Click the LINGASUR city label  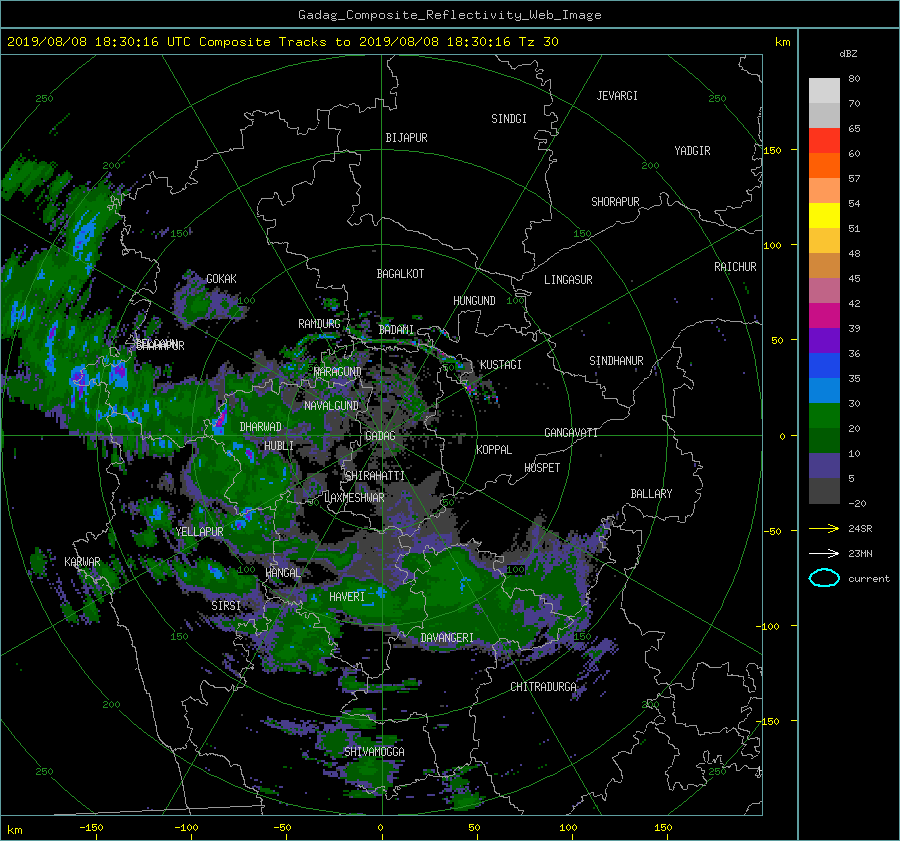click(x=568, y=280)
